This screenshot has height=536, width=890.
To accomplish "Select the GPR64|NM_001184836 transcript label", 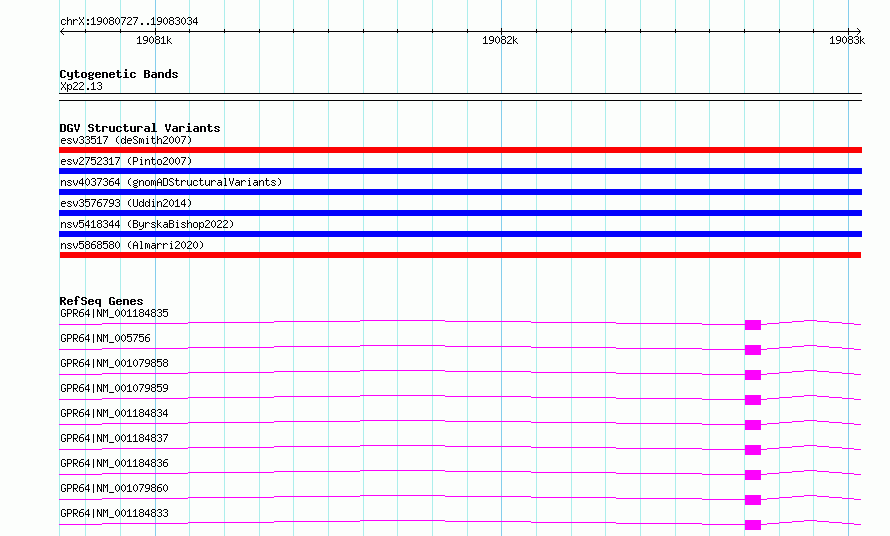I will (x=114, y=463).
